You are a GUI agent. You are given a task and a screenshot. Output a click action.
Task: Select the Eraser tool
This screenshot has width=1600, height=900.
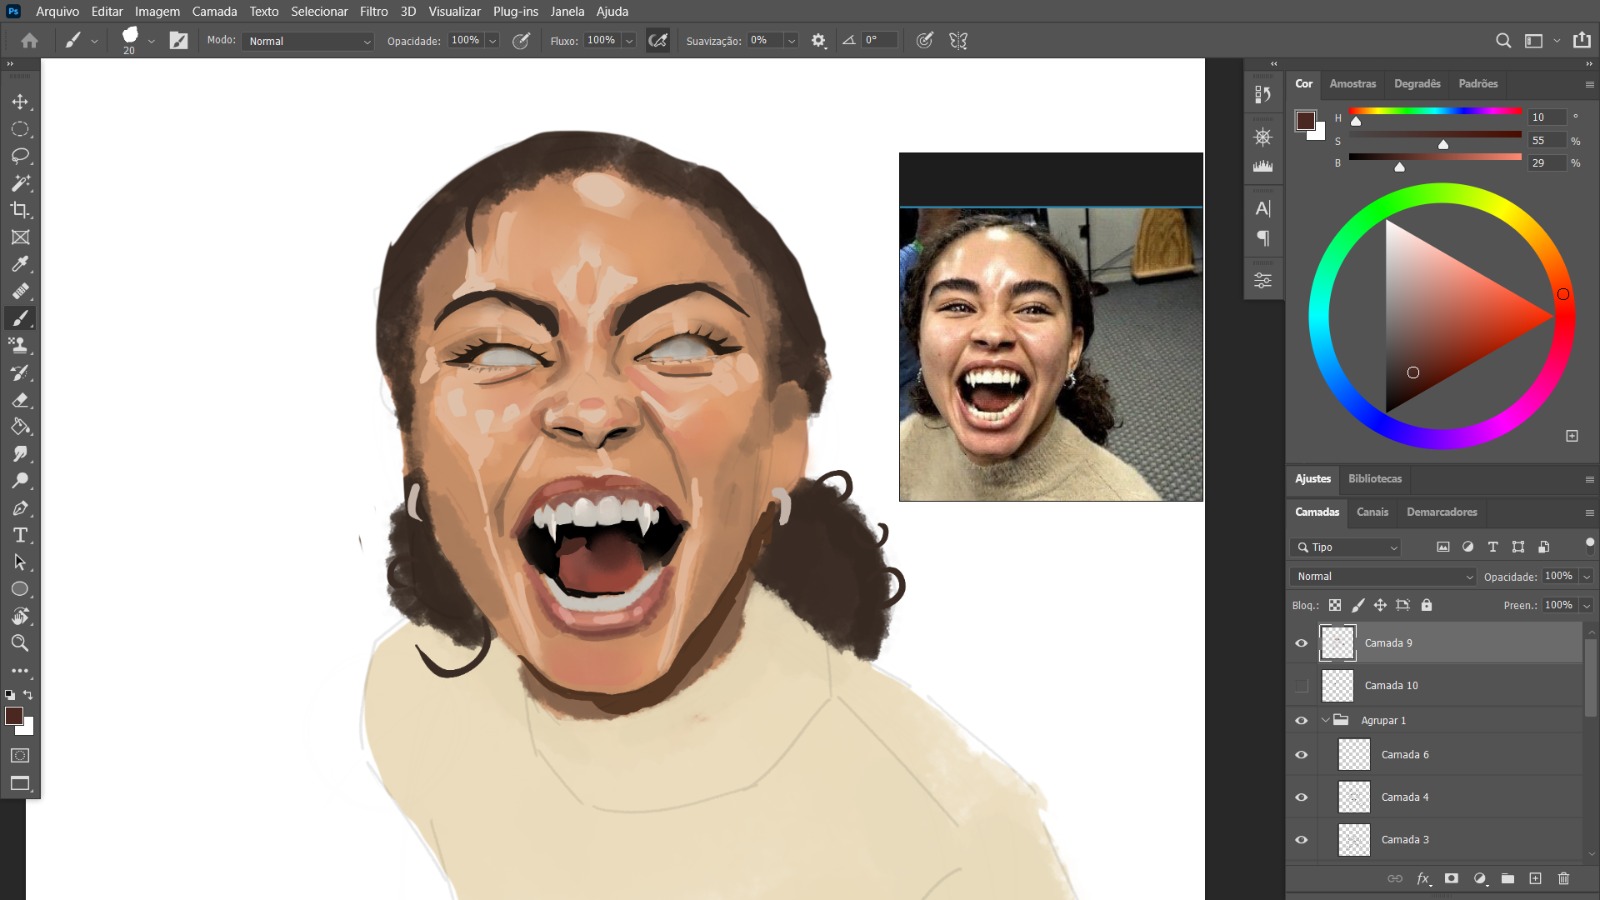[x=20, y=400]
